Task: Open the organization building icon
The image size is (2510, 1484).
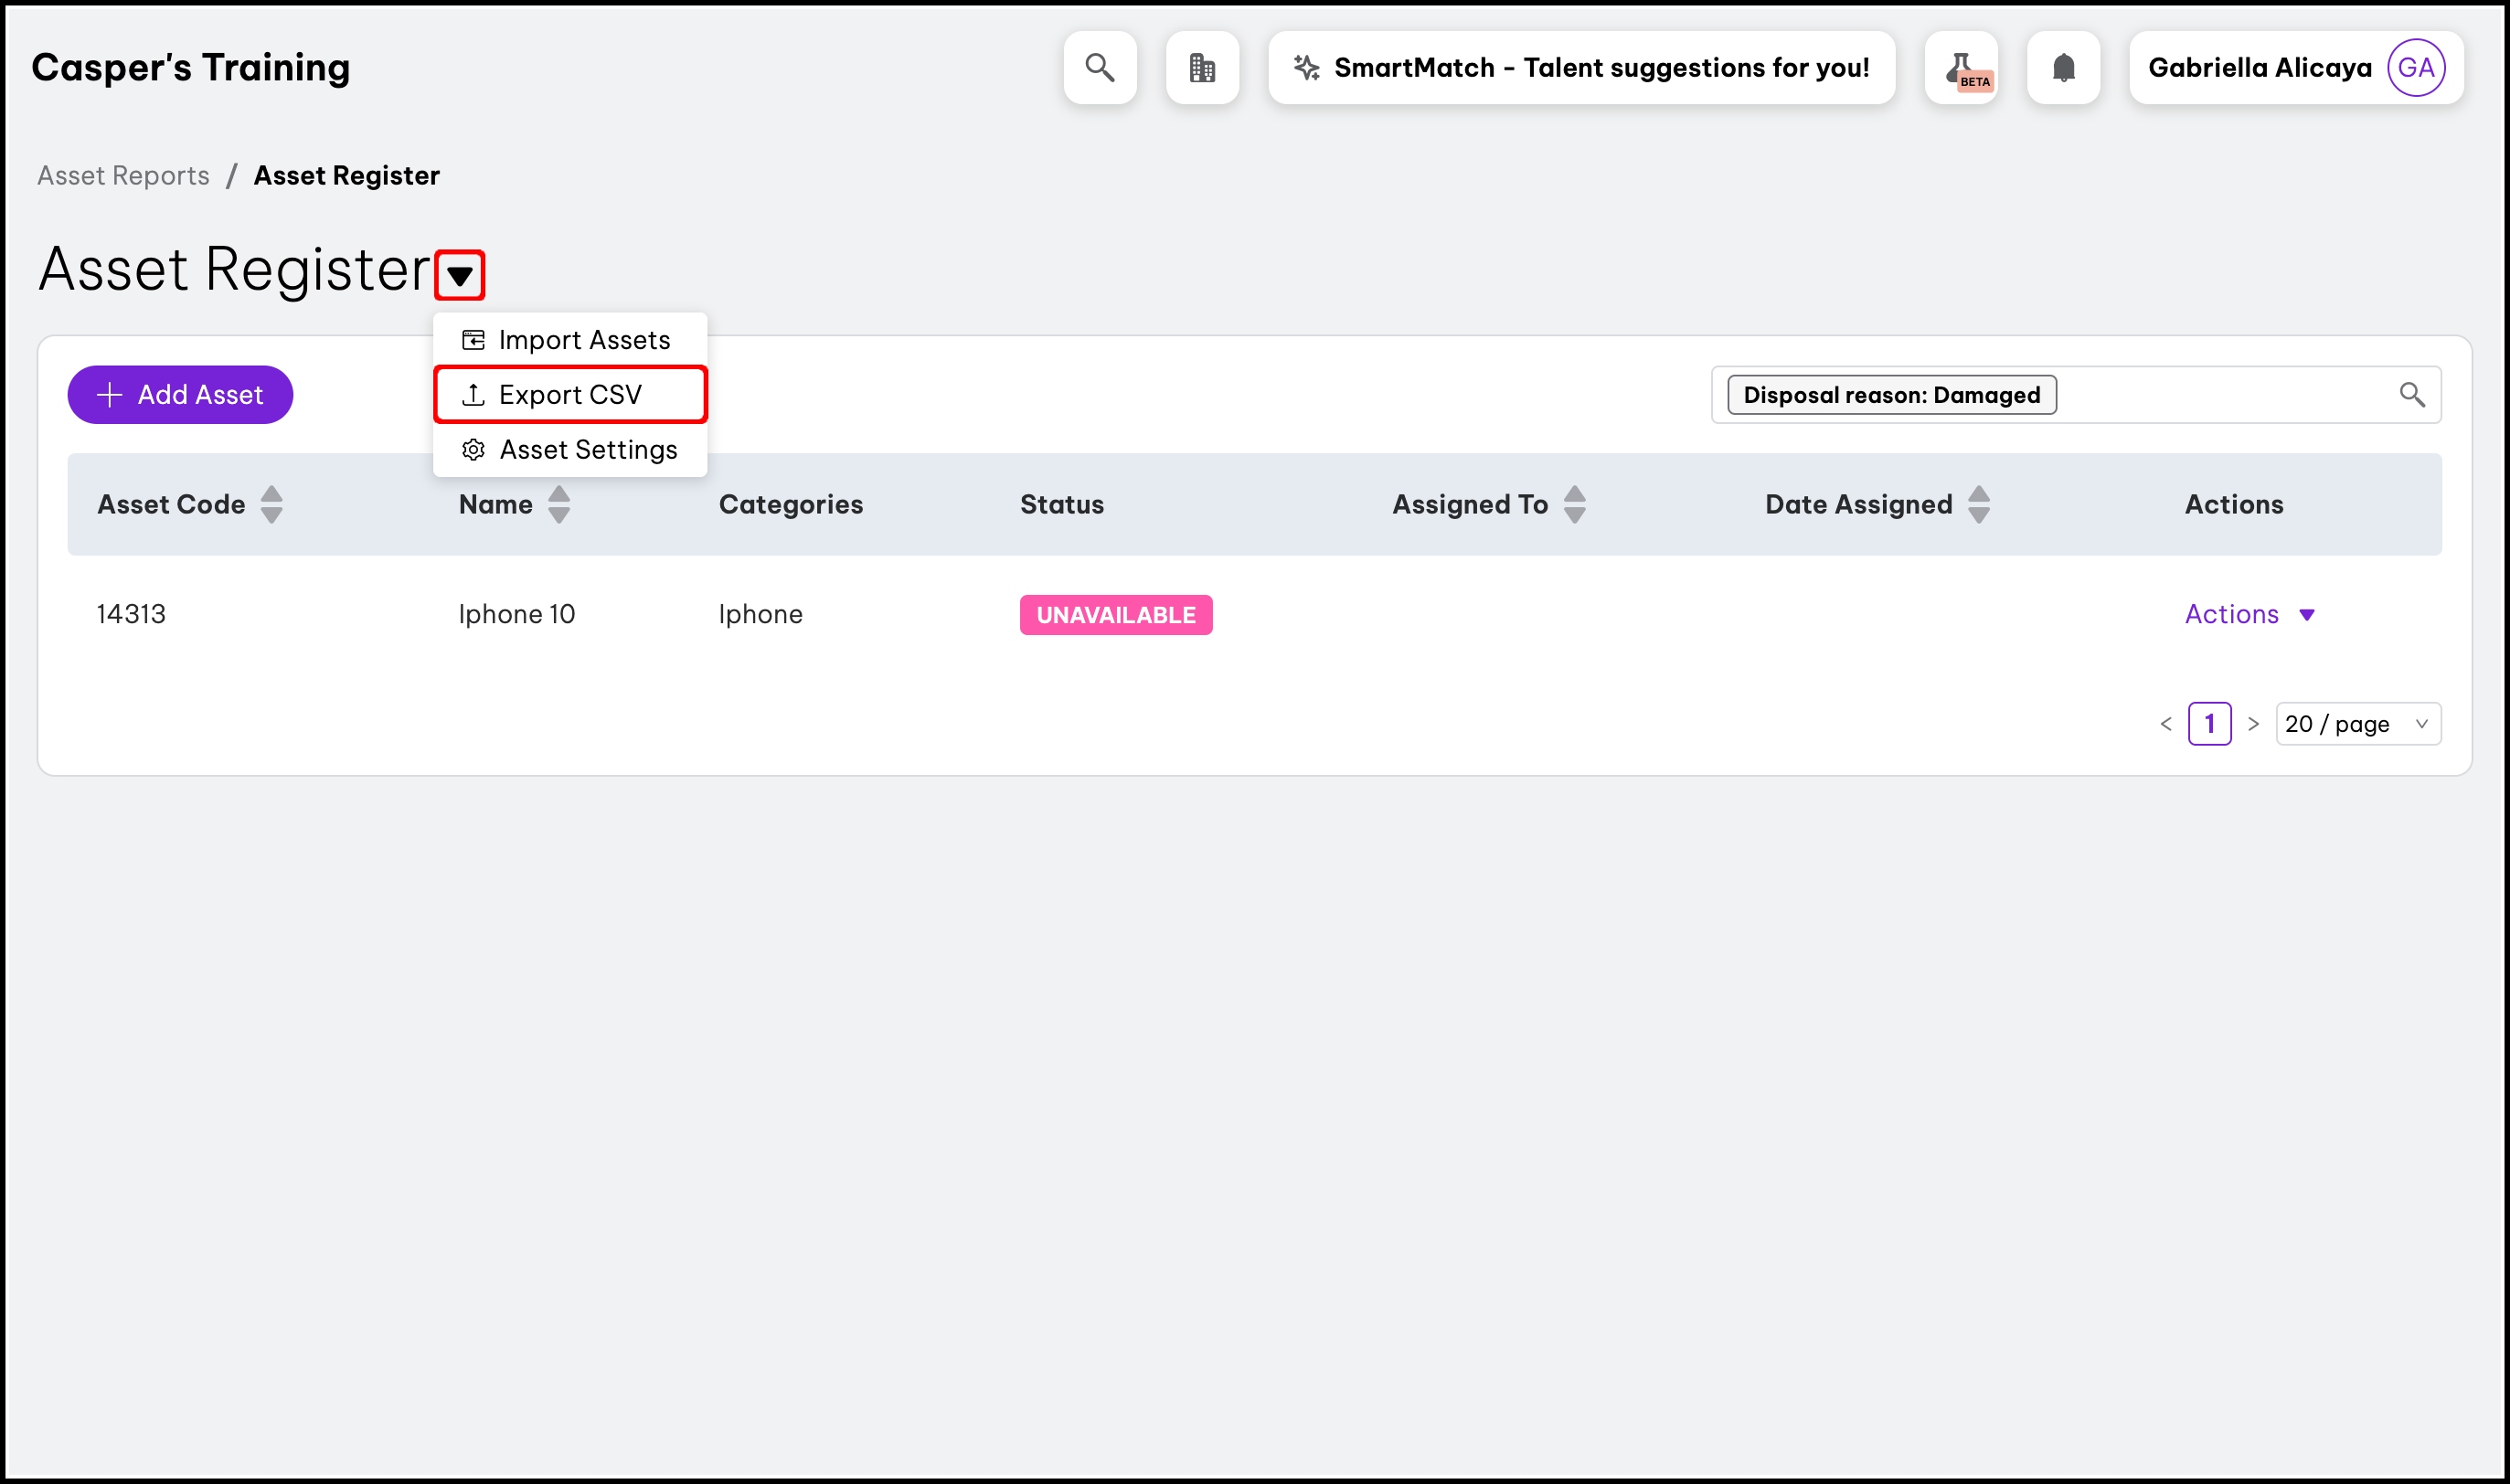Action: [x=1202, y=68]
